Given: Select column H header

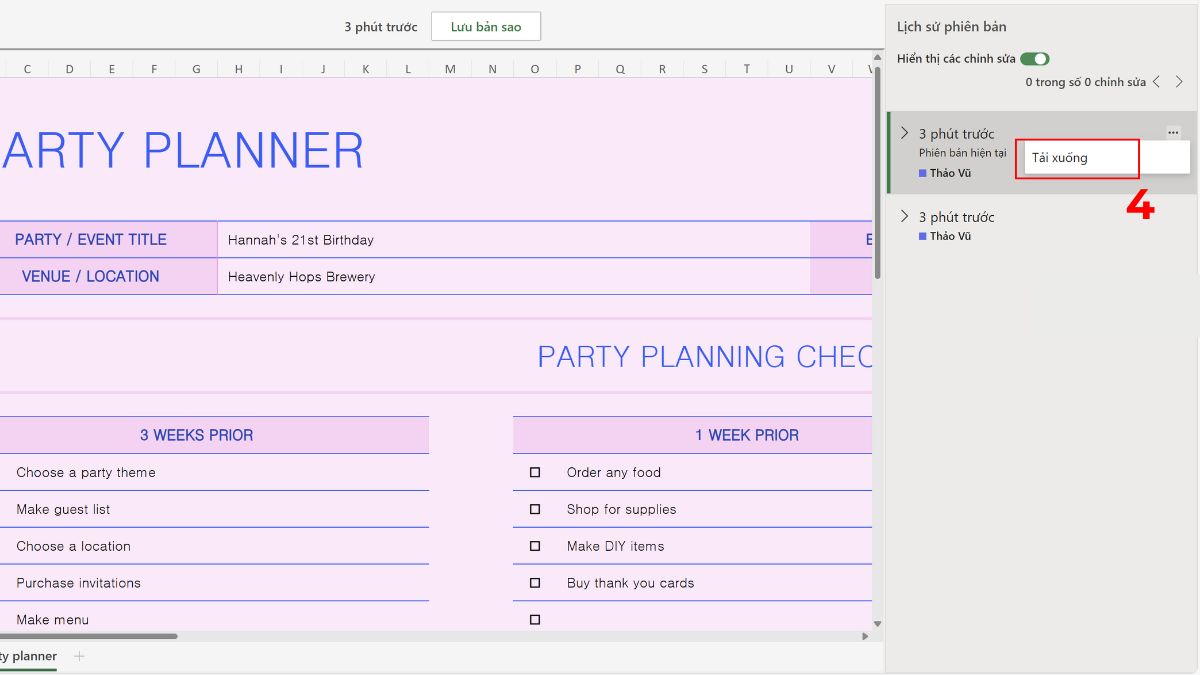Looking at the screenshot, I should click(238, 69).
